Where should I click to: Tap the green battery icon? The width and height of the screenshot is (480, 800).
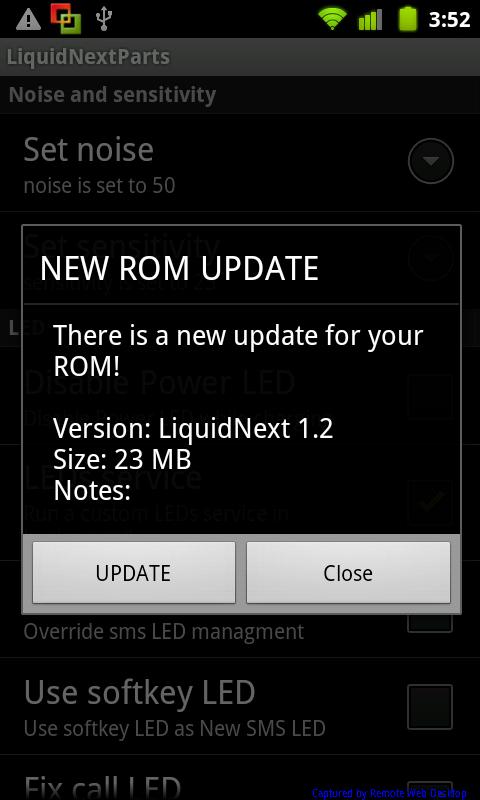tap(408, 19)
